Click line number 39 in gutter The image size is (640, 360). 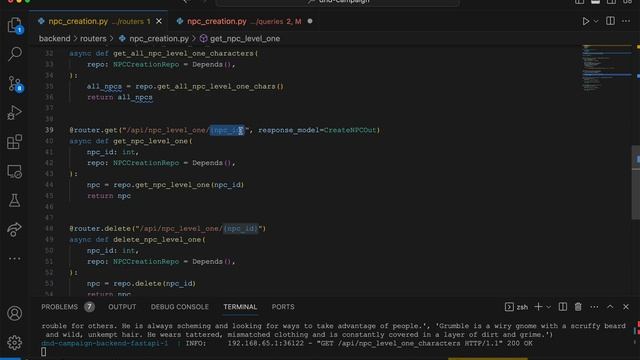click(x=49, y=130)
